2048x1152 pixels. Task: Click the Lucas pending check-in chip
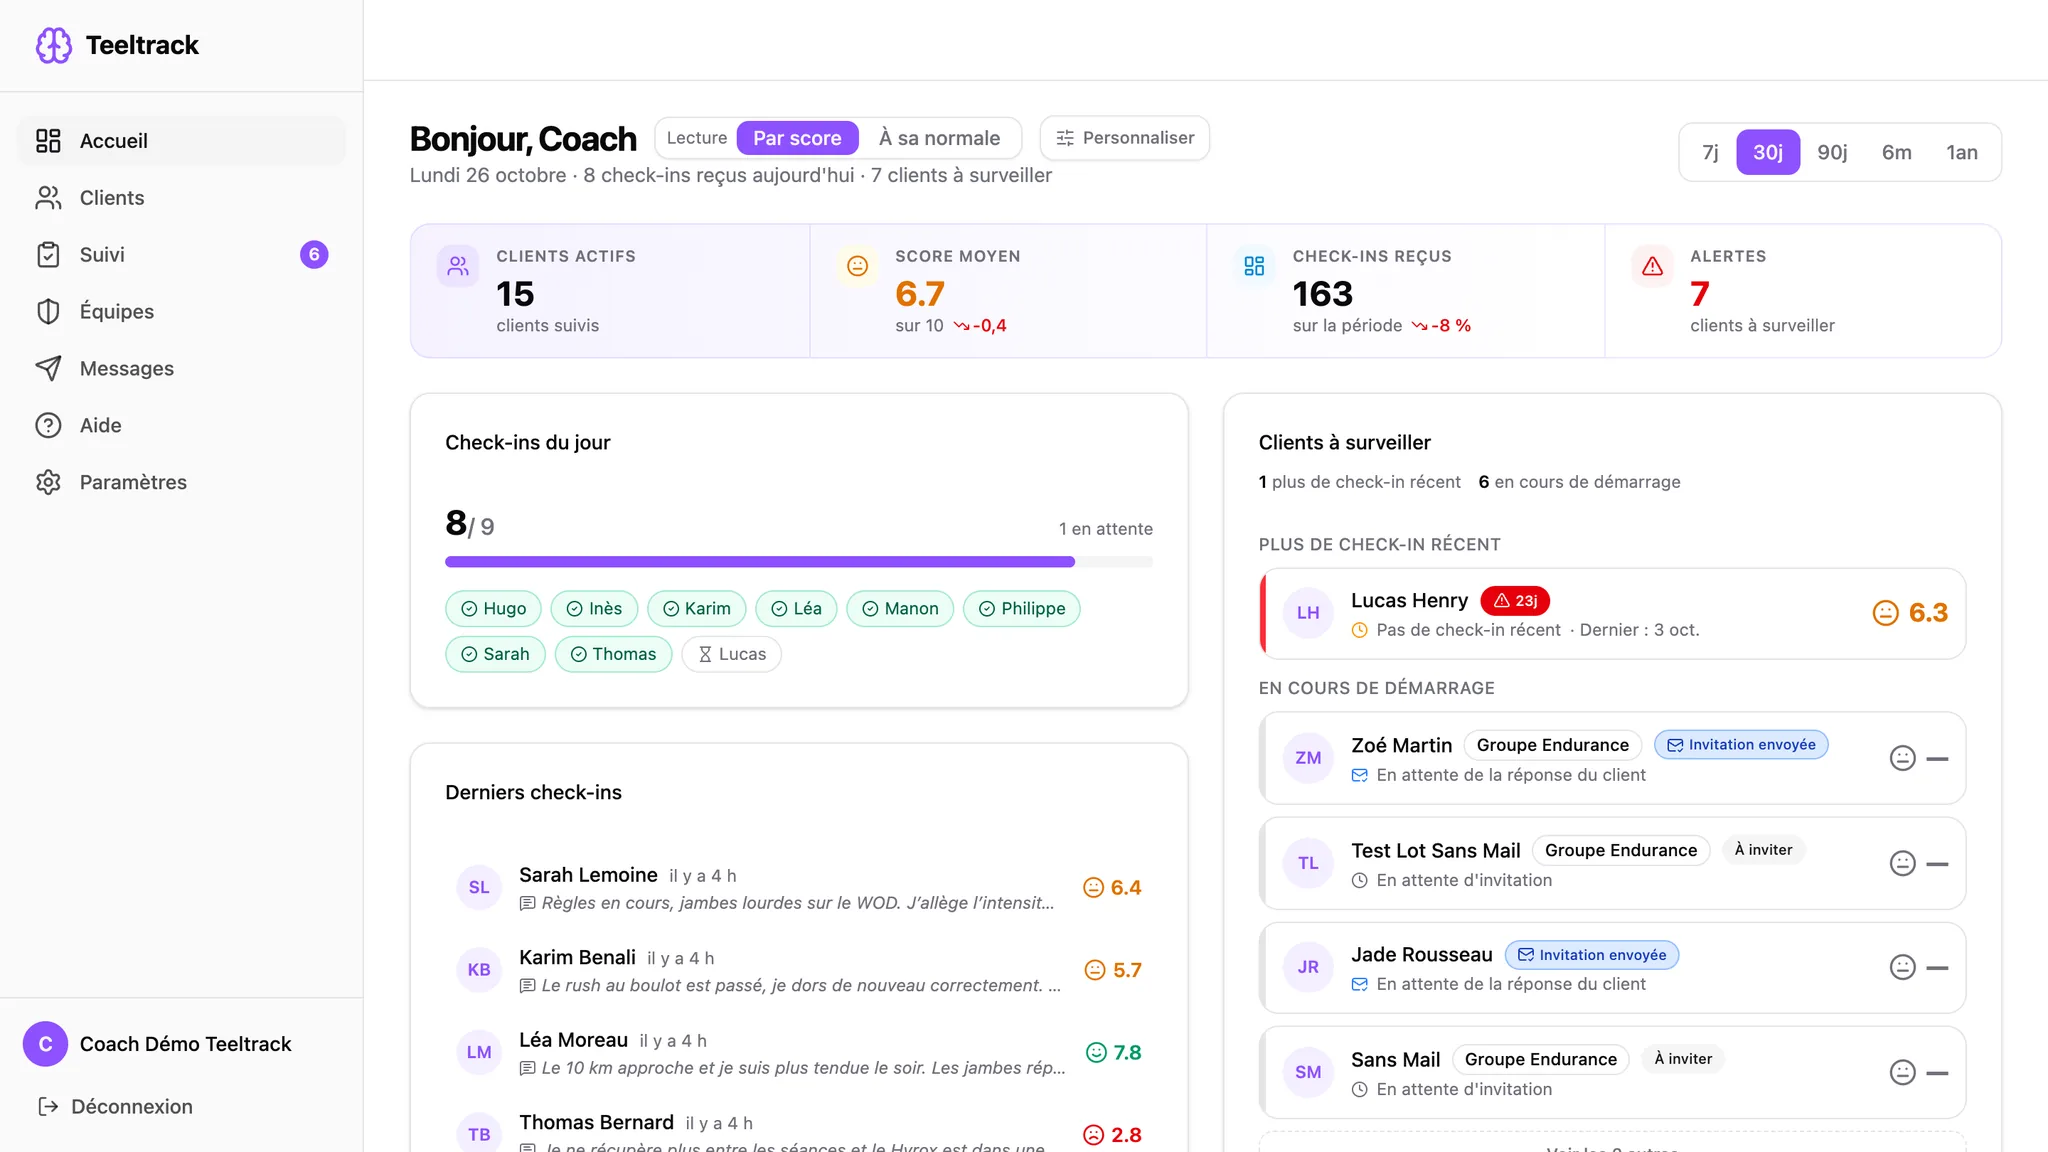pyautogui.click(x=731, y=654)
